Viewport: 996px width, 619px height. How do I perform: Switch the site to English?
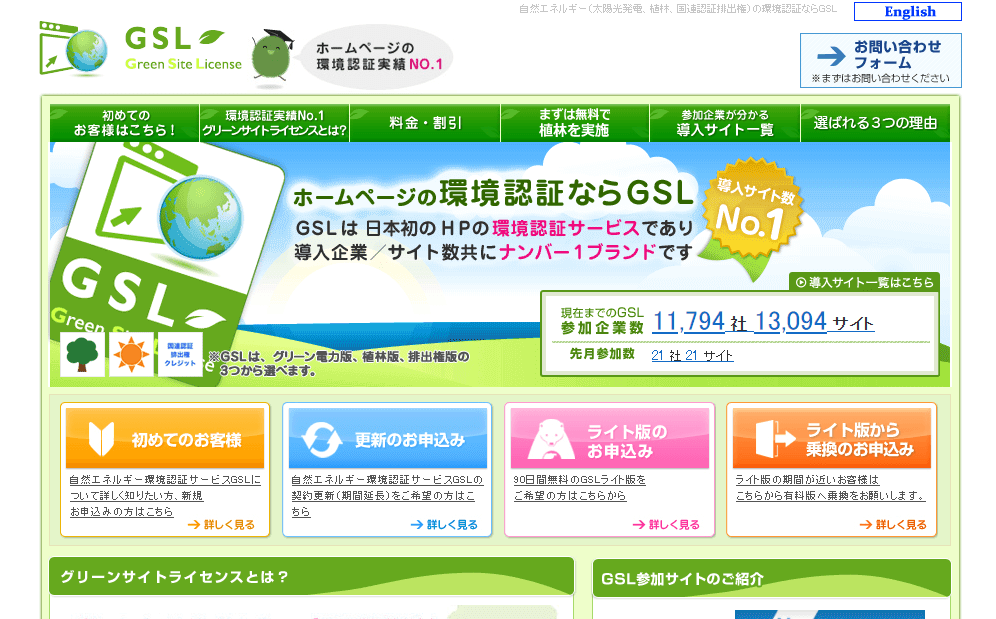pyautogui.click(x=908, y=11)
